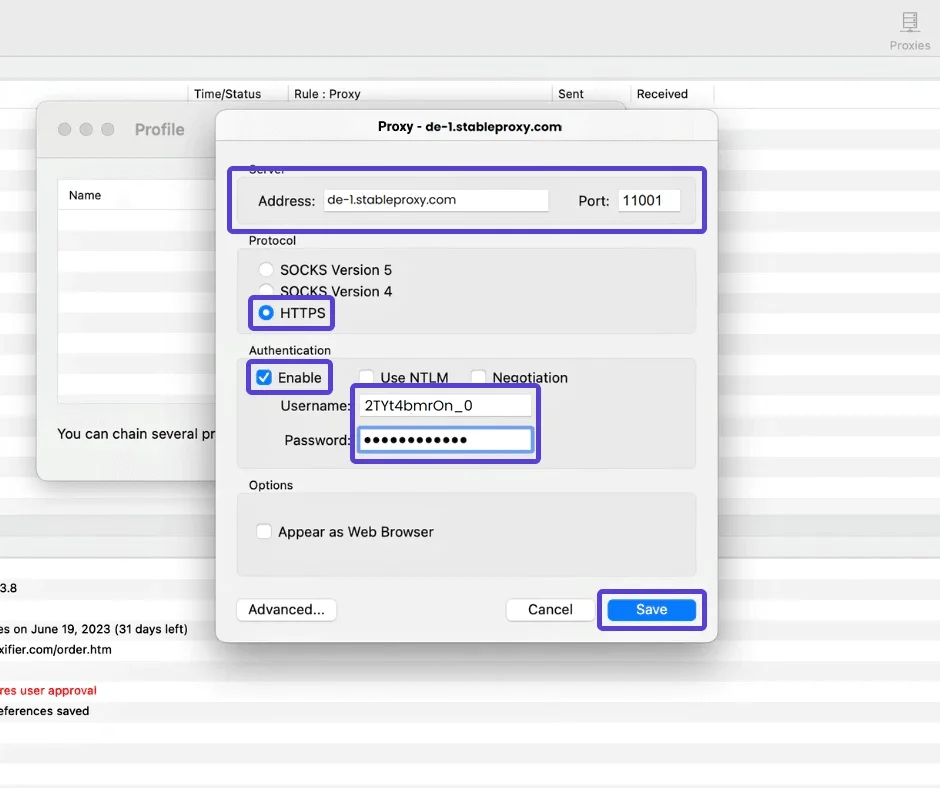Click the Port field showing 11001
Viewport: 940px width, 788px height.
(x=648, y=200)
